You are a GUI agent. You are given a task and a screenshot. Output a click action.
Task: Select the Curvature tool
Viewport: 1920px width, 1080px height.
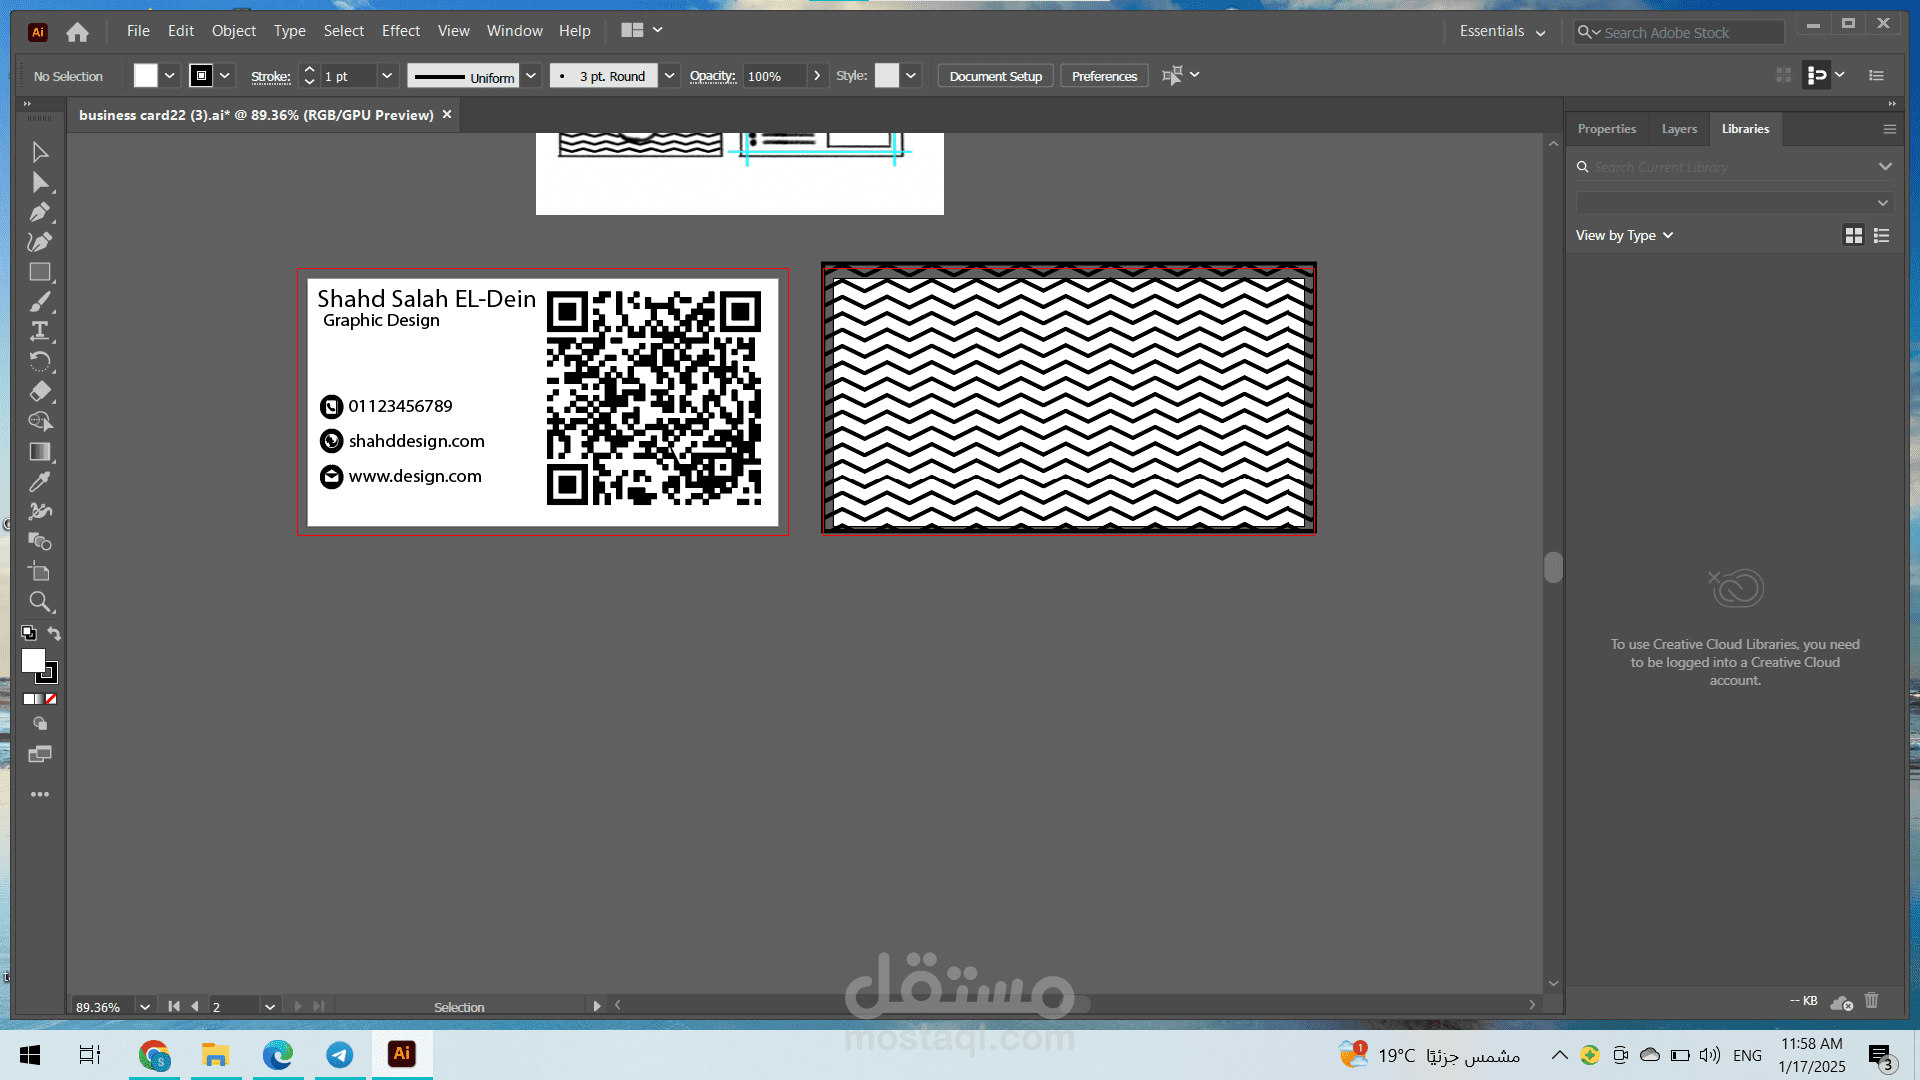40,242
